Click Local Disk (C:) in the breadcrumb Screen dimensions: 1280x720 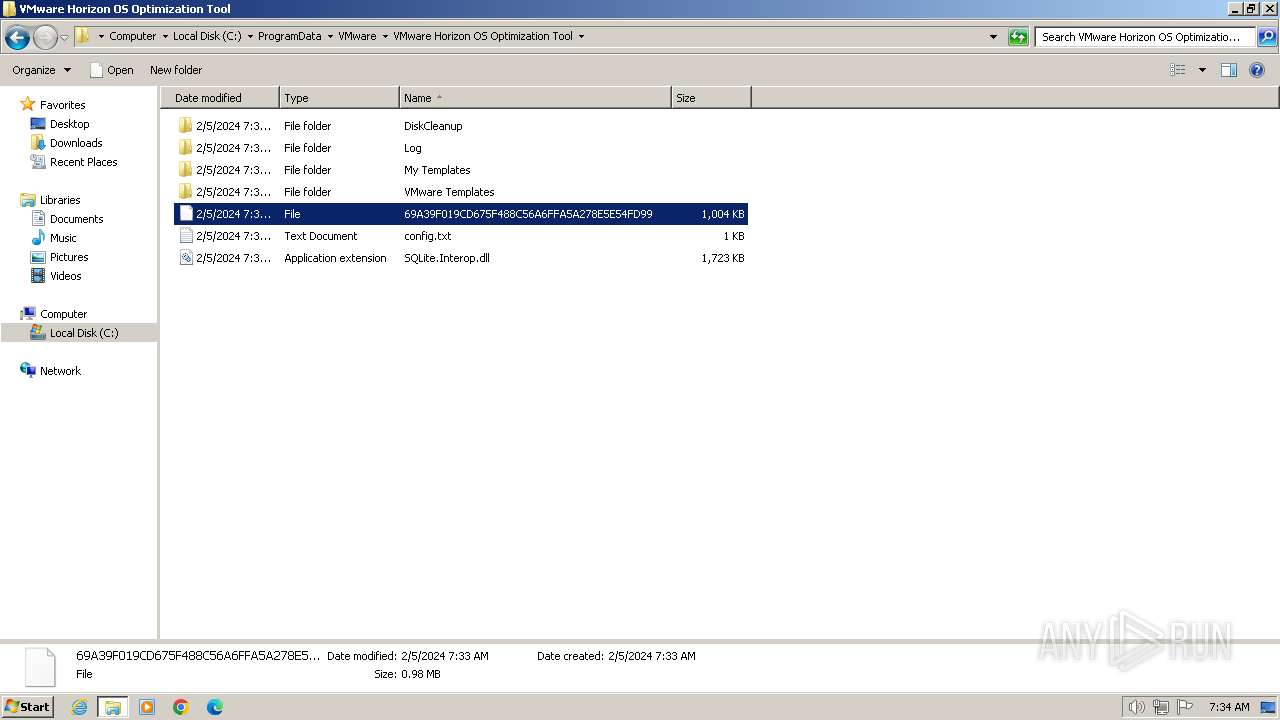207,36
